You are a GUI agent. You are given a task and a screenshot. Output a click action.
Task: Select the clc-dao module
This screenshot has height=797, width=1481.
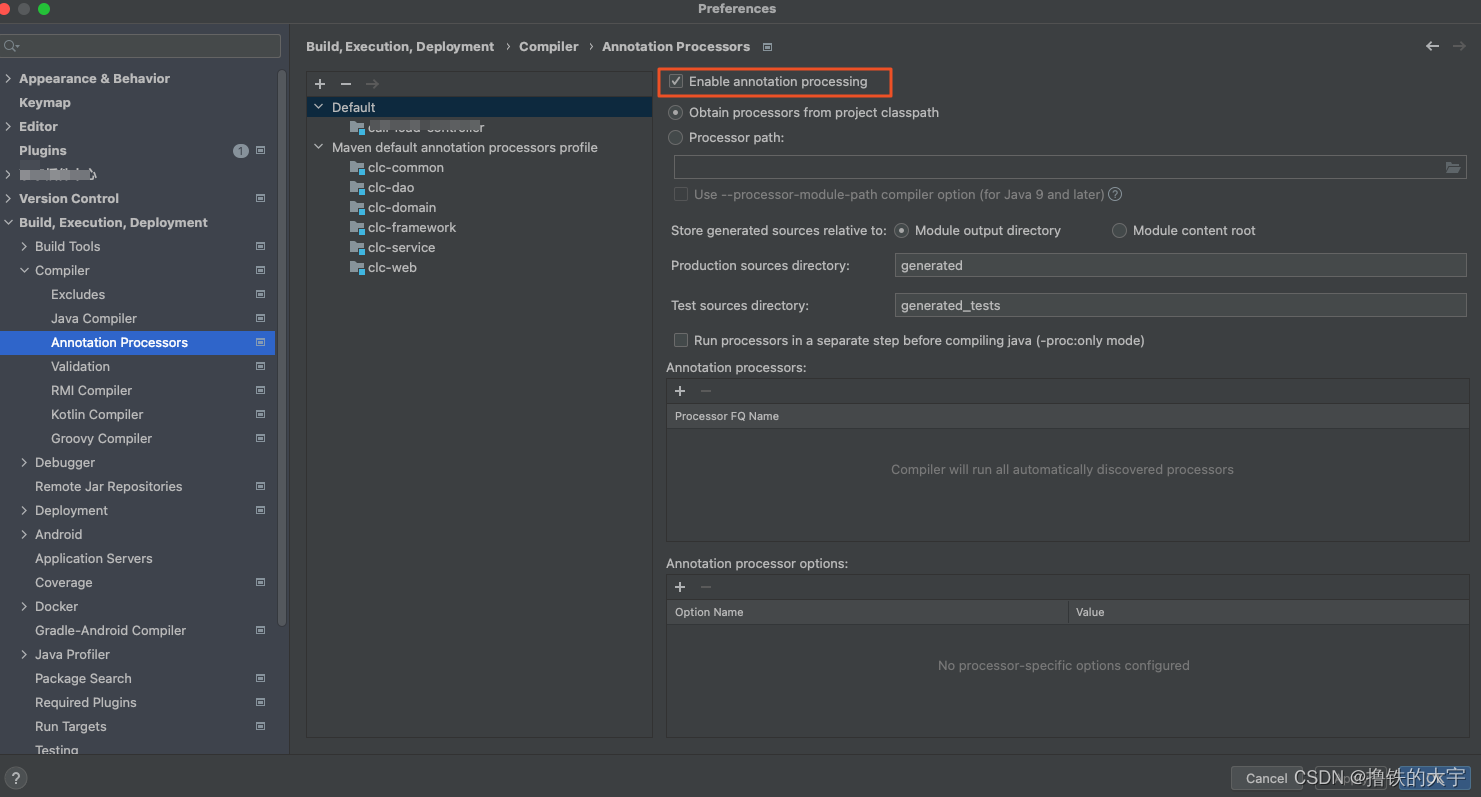(391, 188)
